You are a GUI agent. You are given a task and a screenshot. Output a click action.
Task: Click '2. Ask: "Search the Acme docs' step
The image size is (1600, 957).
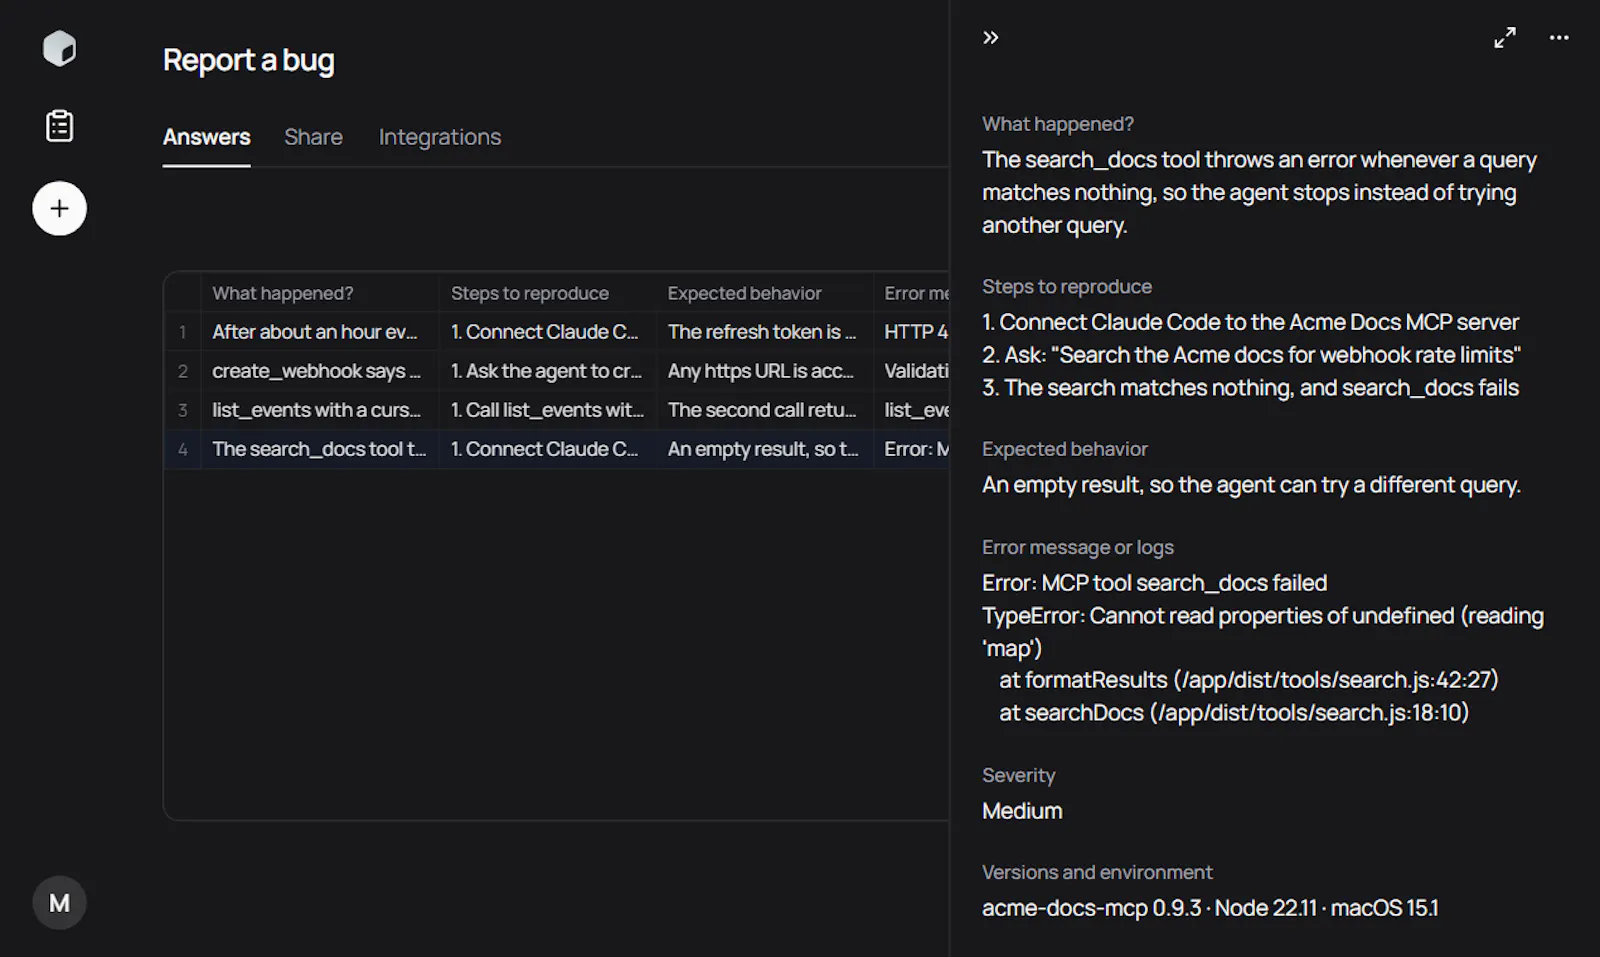1251,355
